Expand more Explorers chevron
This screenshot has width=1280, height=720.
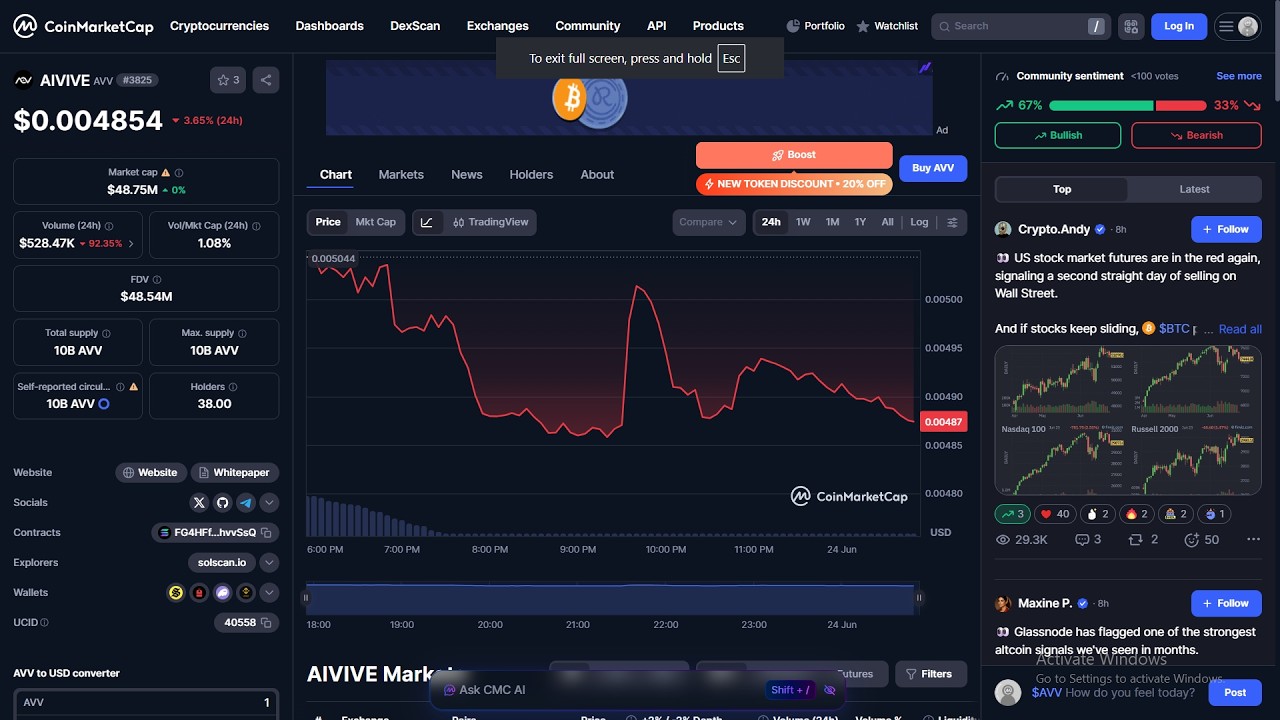click(269, 562)
